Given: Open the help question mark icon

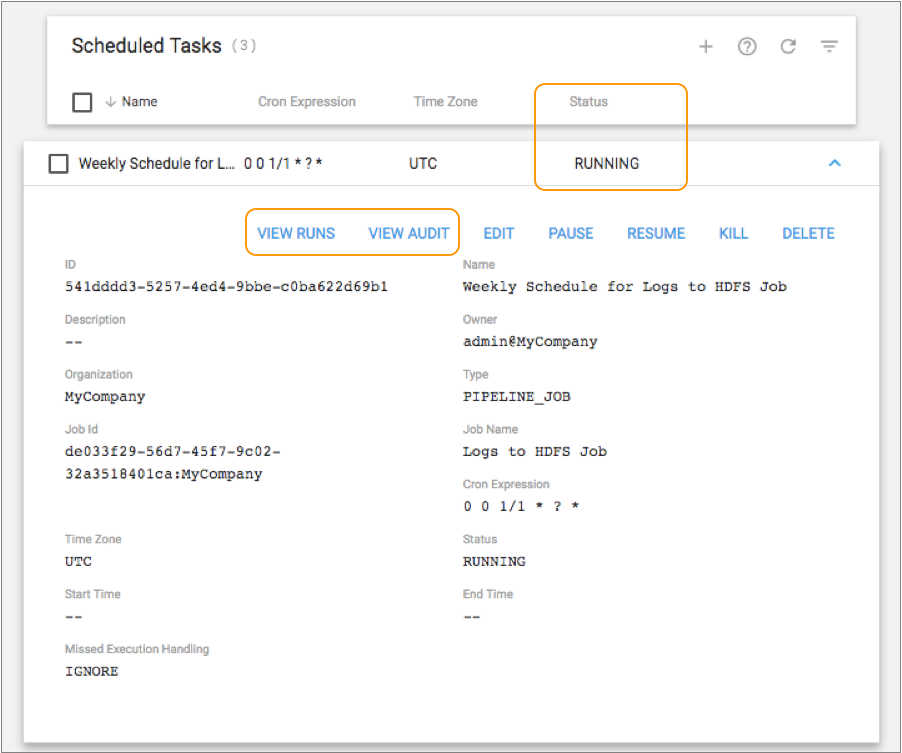Looking at the screenshot, I should coord(747,47).
